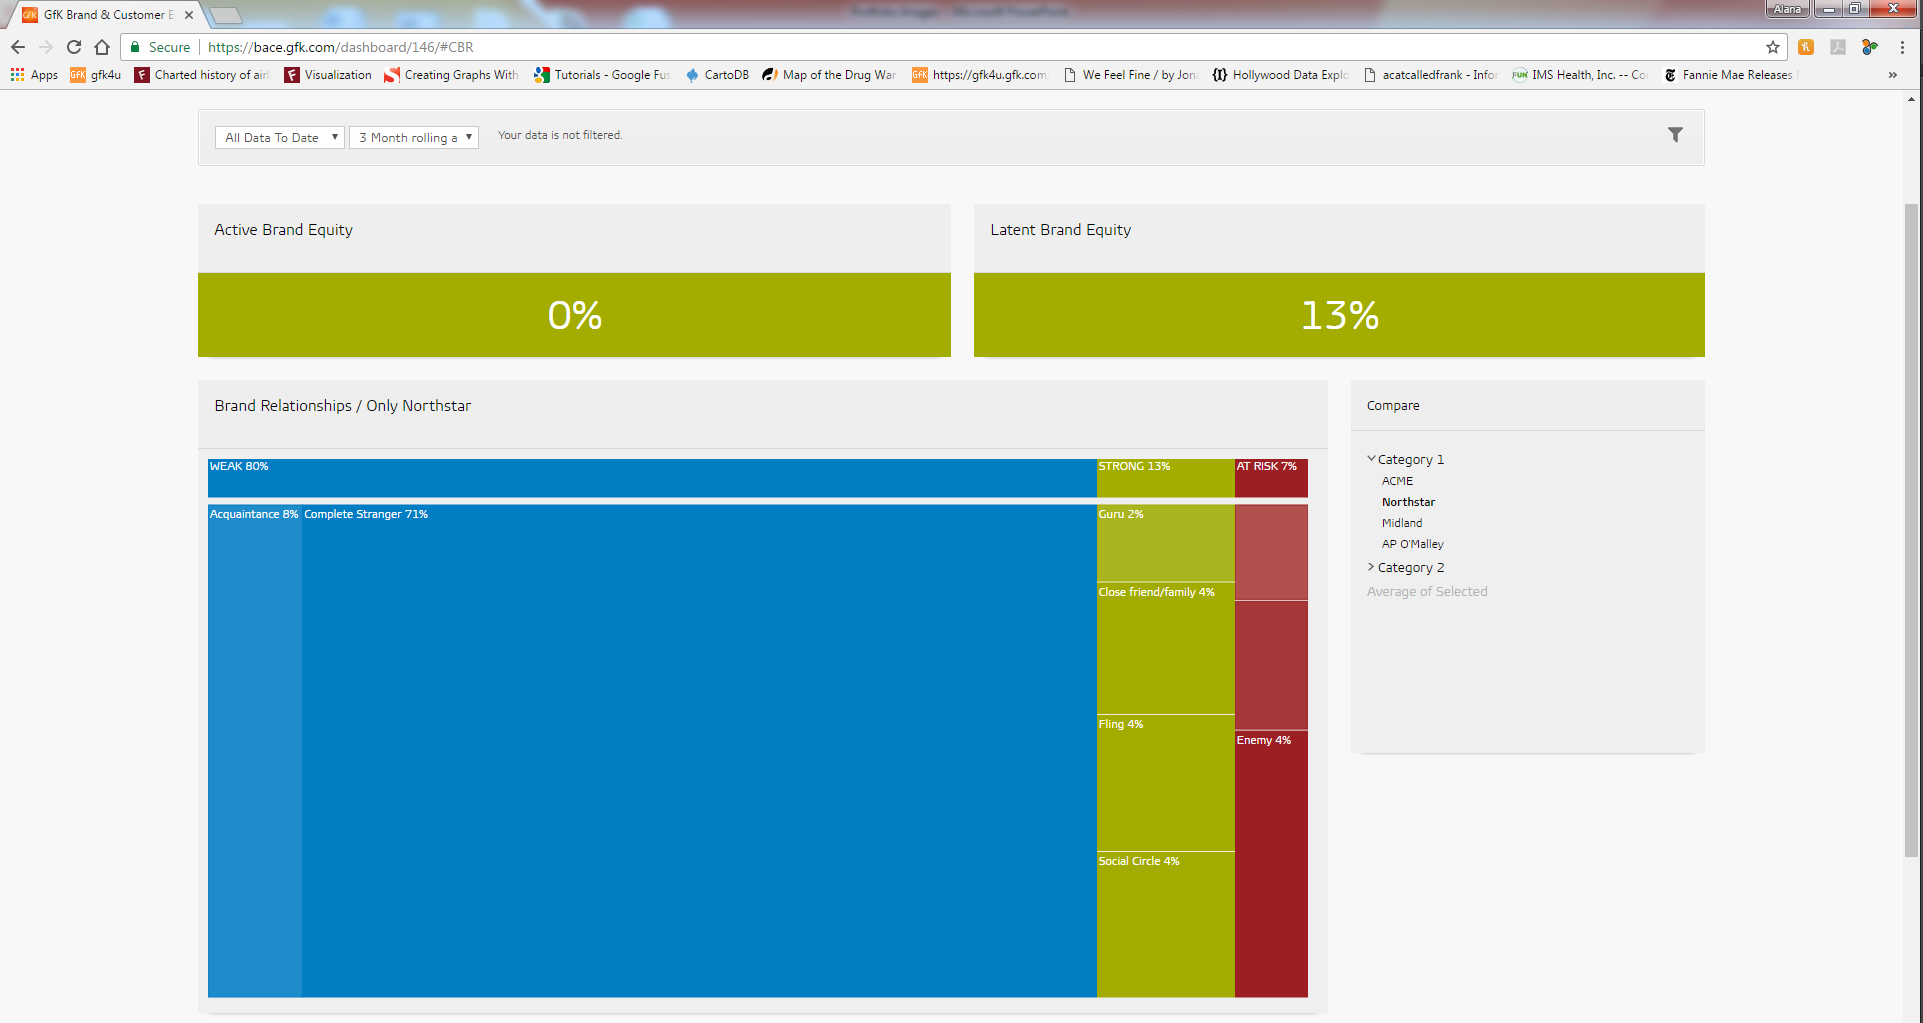Open the Charted history of air bookmark
1923x1023 pixels.
201,75
